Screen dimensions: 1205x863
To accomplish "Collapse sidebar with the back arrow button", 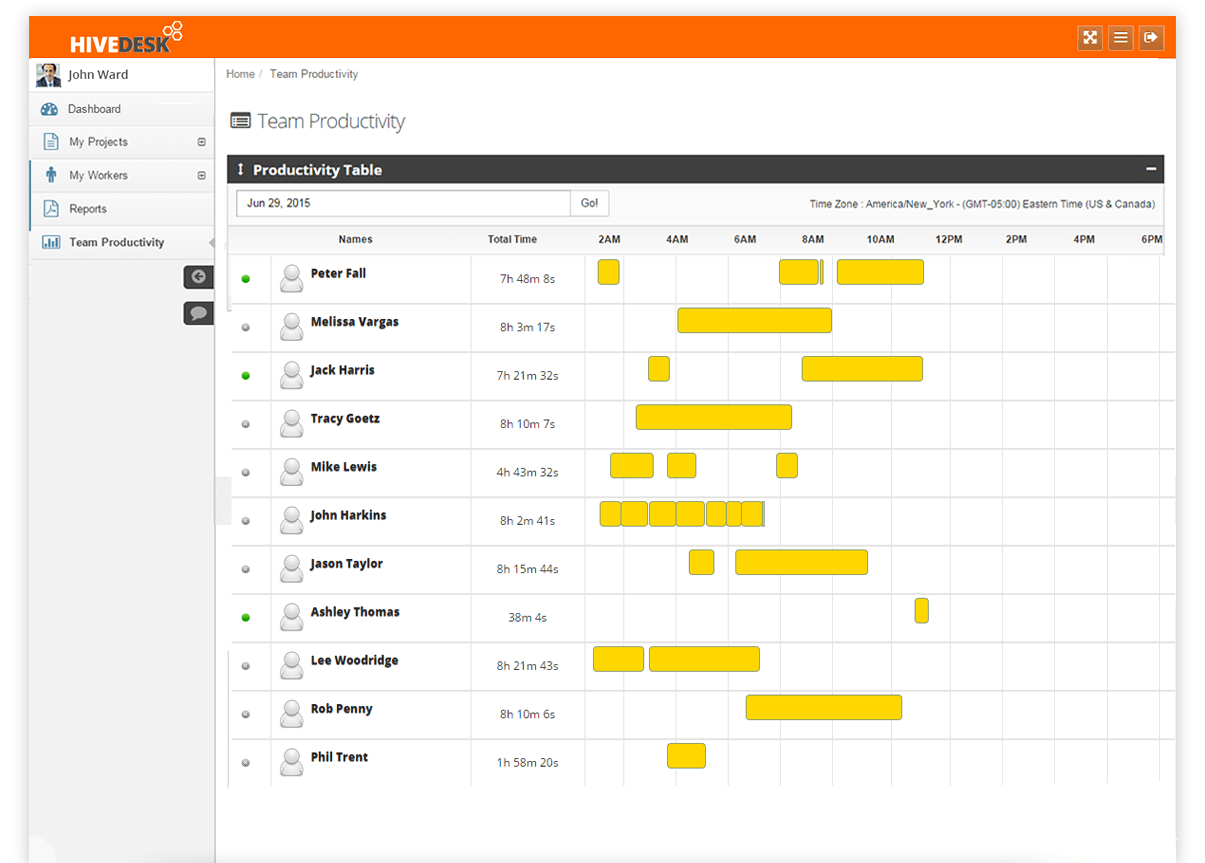I will click(198, 277).
